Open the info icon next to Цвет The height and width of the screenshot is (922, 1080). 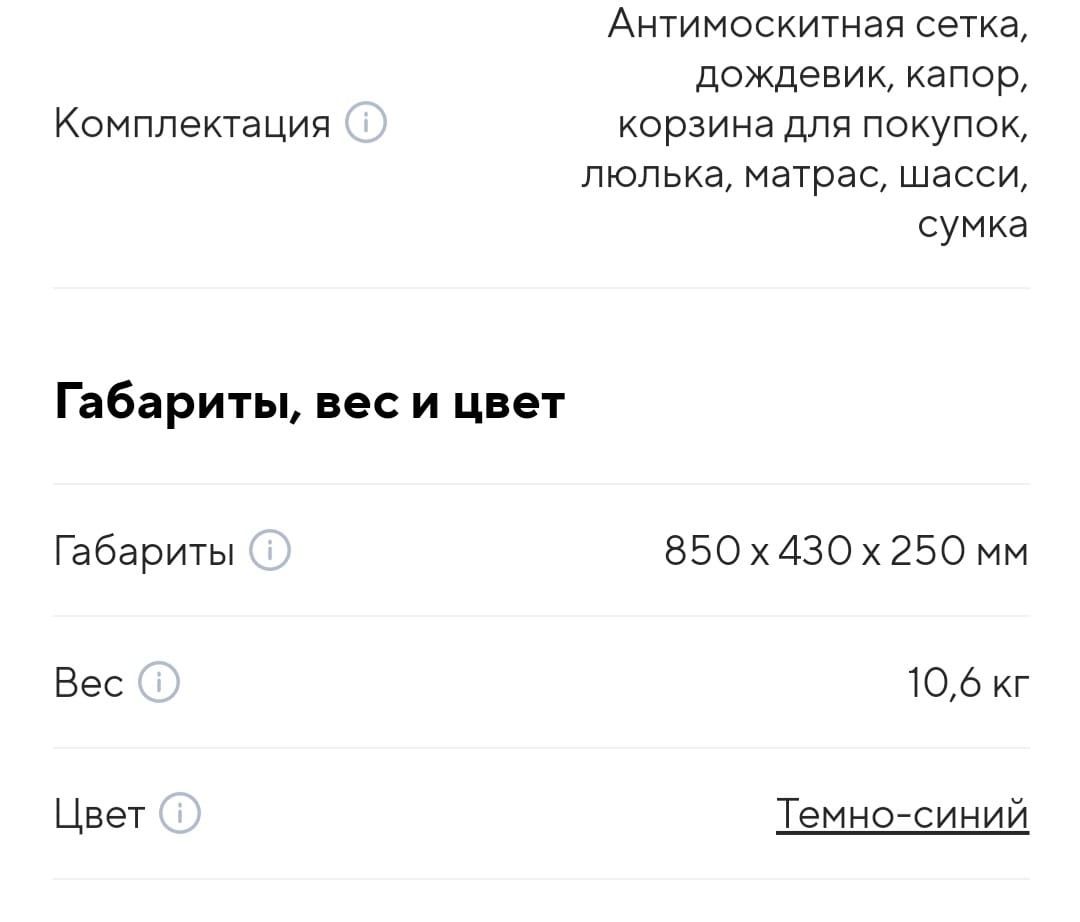[180, 813]
